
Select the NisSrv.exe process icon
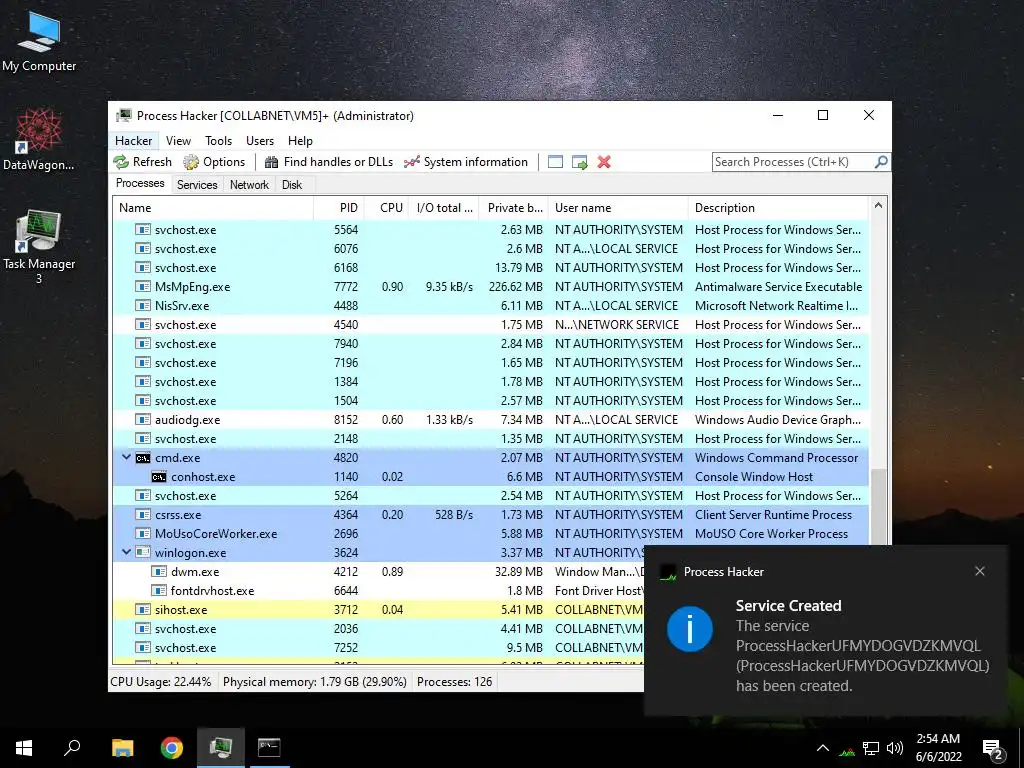[143, 306]
